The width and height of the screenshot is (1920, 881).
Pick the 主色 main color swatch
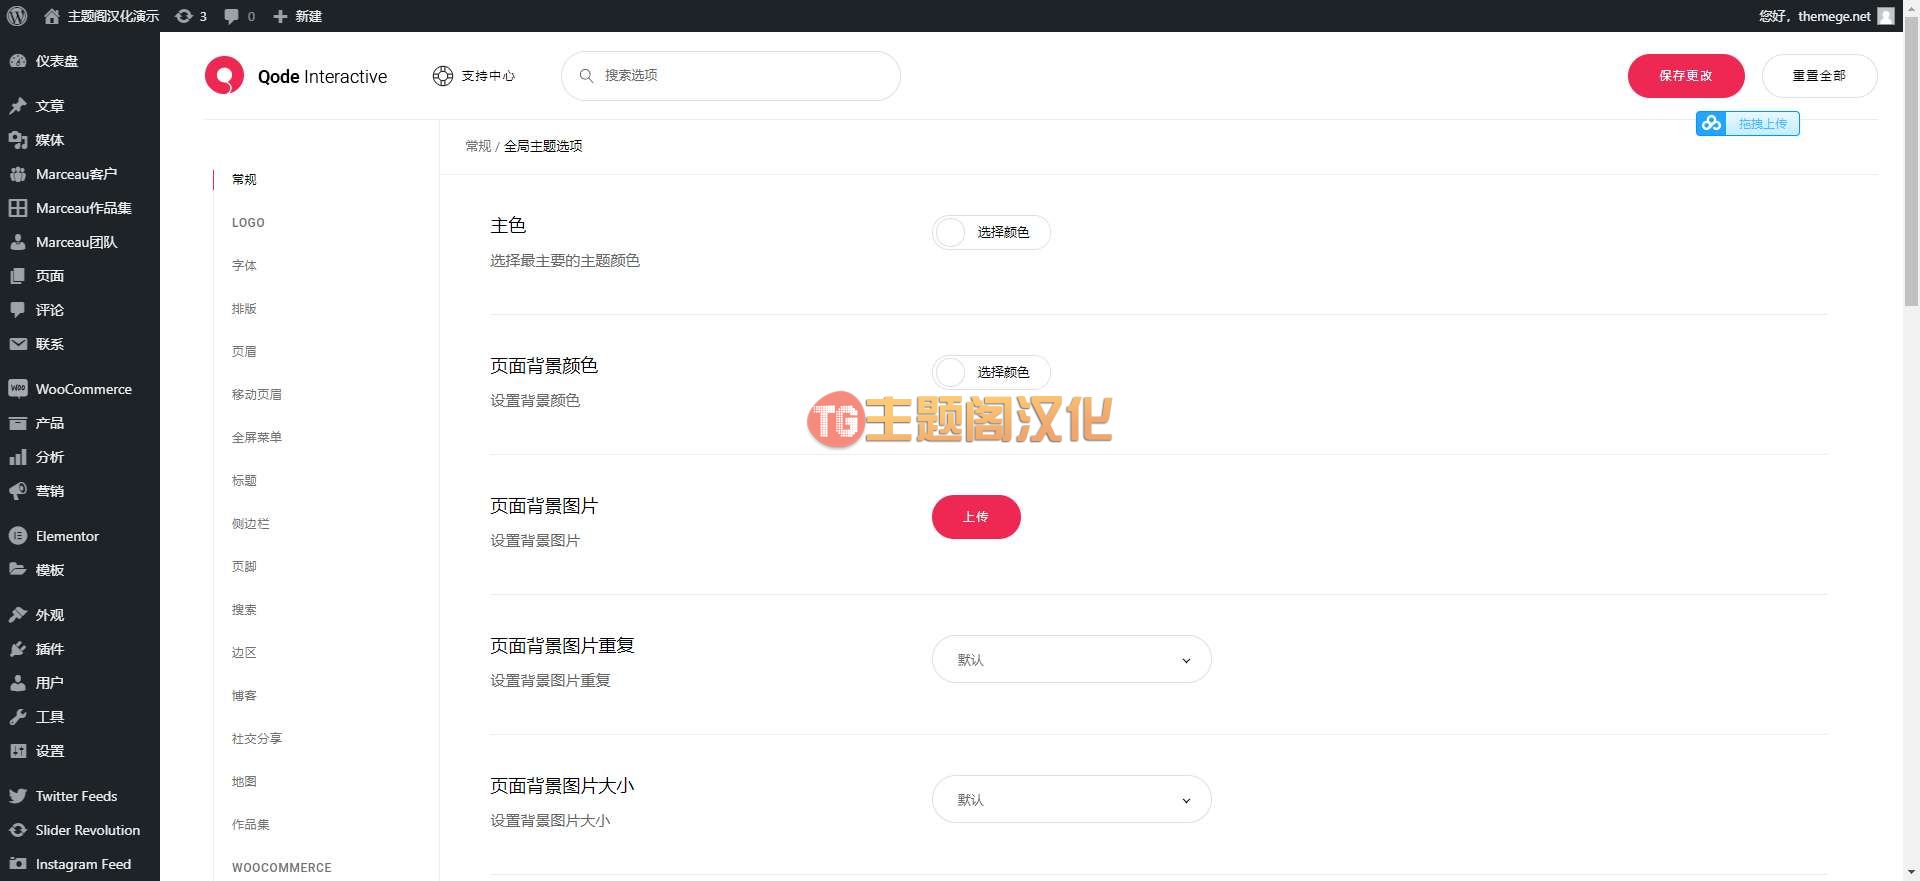[950, 233]
